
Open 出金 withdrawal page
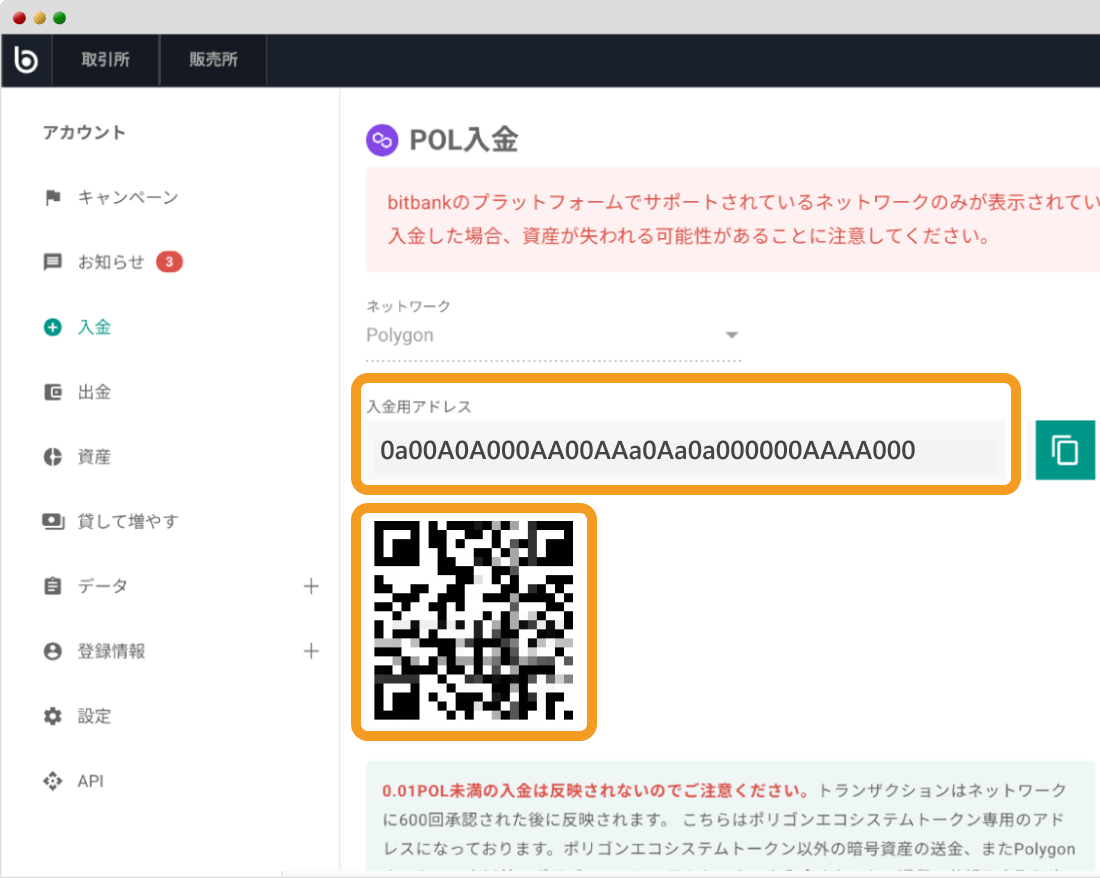click(x=95, y=392)
